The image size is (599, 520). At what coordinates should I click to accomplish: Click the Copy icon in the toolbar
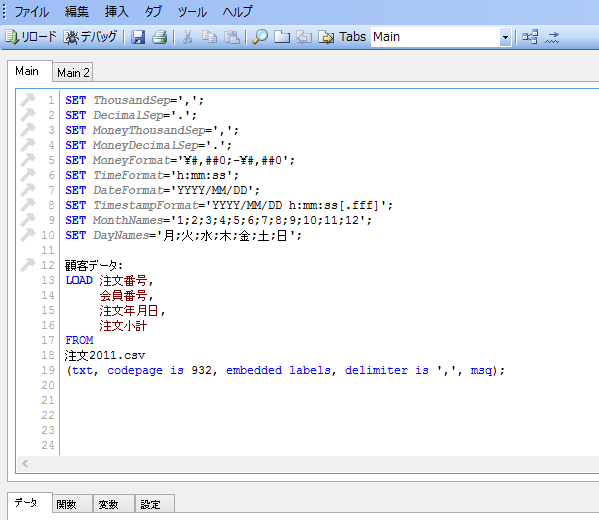[209, 37]
